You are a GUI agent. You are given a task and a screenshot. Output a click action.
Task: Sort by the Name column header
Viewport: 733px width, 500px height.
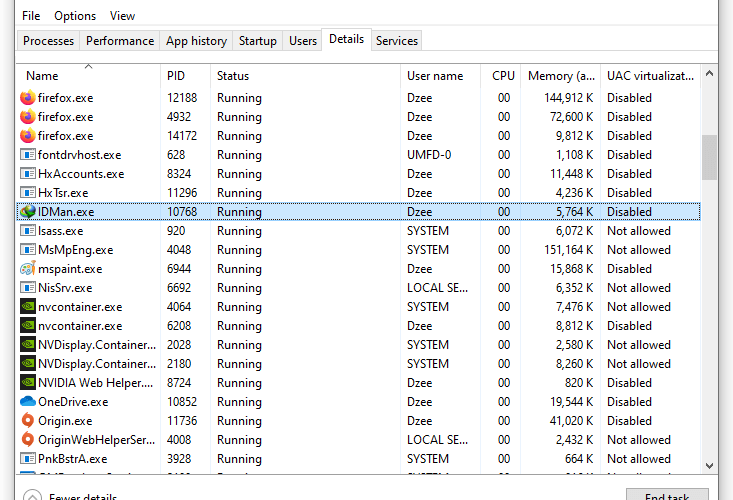point(89,76)
